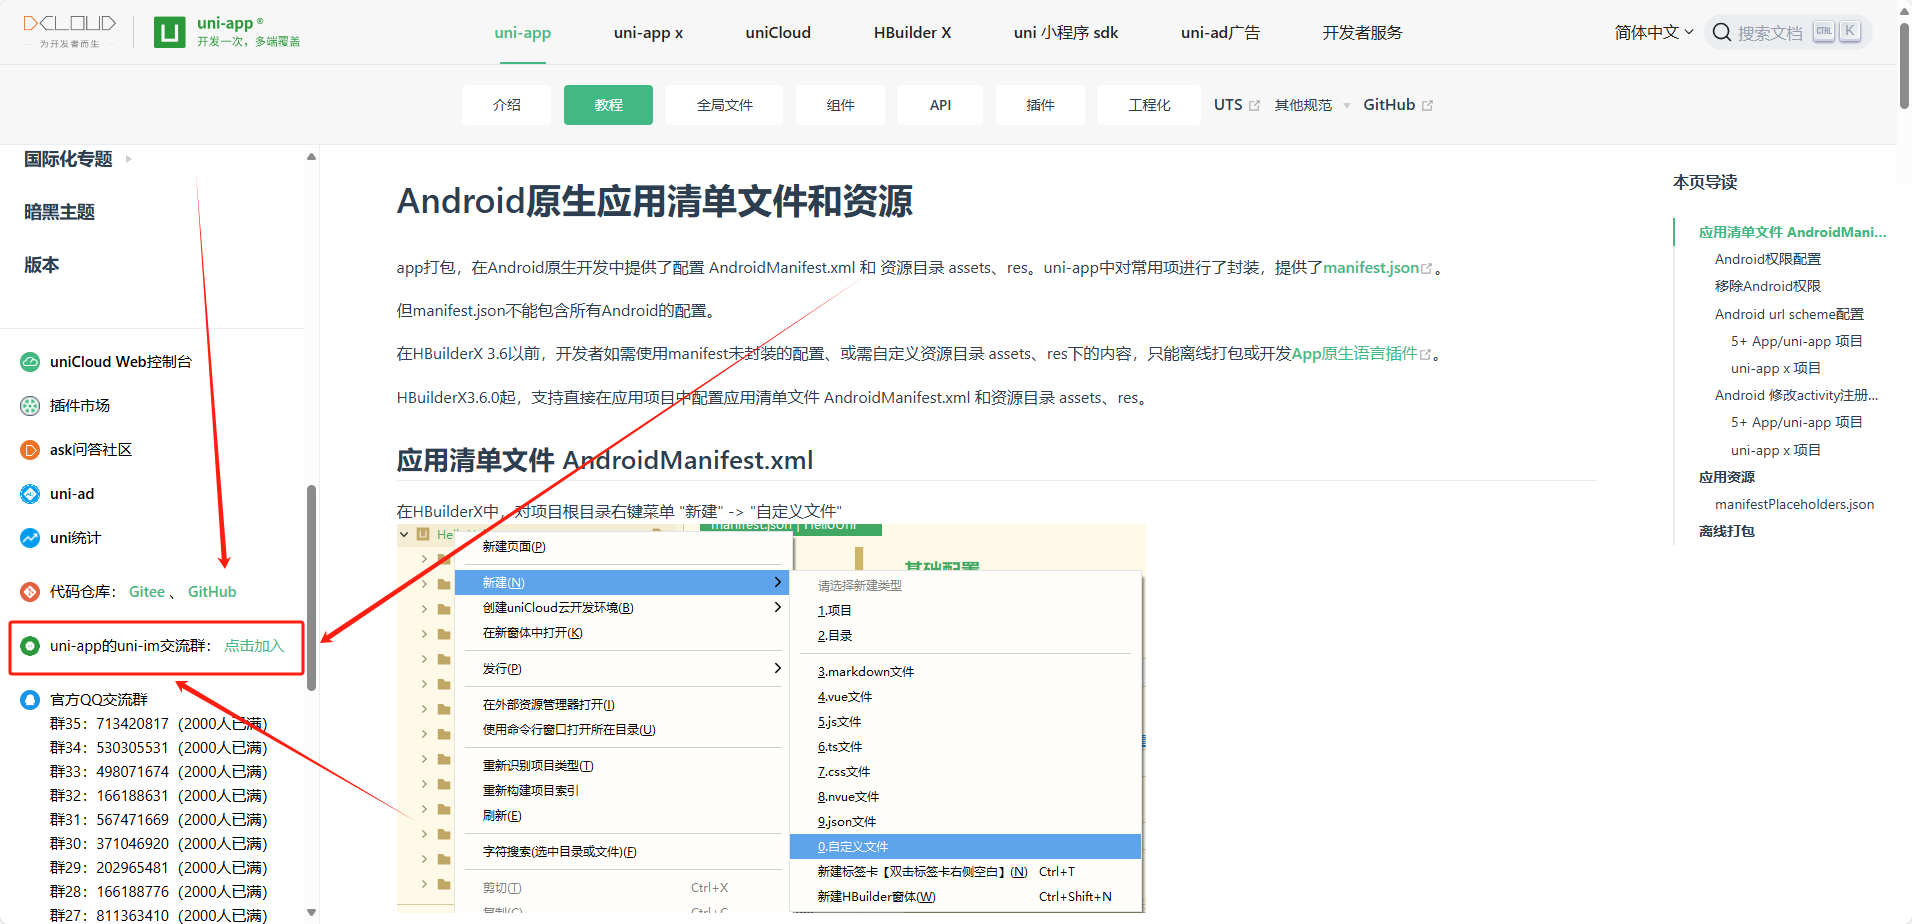Open the uni-ad广告 tab
The image size is (1912, 924).
[1220, 32]
